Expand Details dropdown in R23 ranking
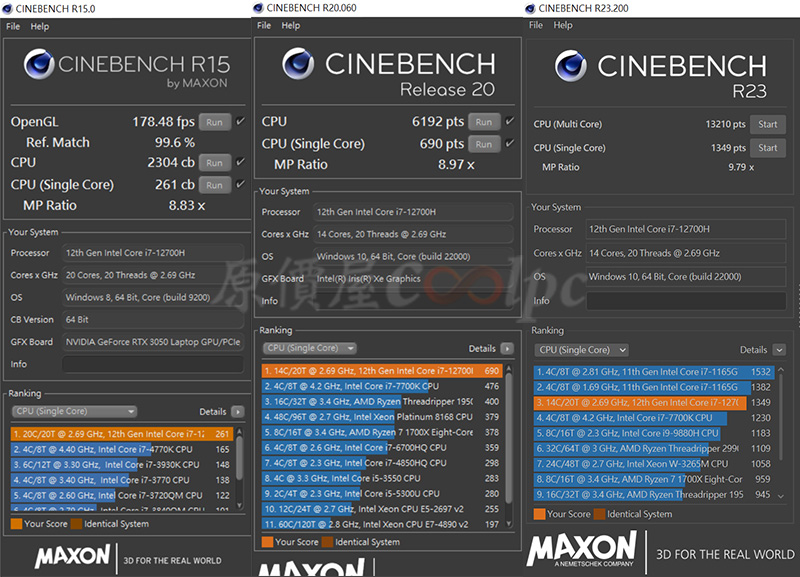Image resolution: width=800 pixels, height=577 pixels. coord(779,350)
